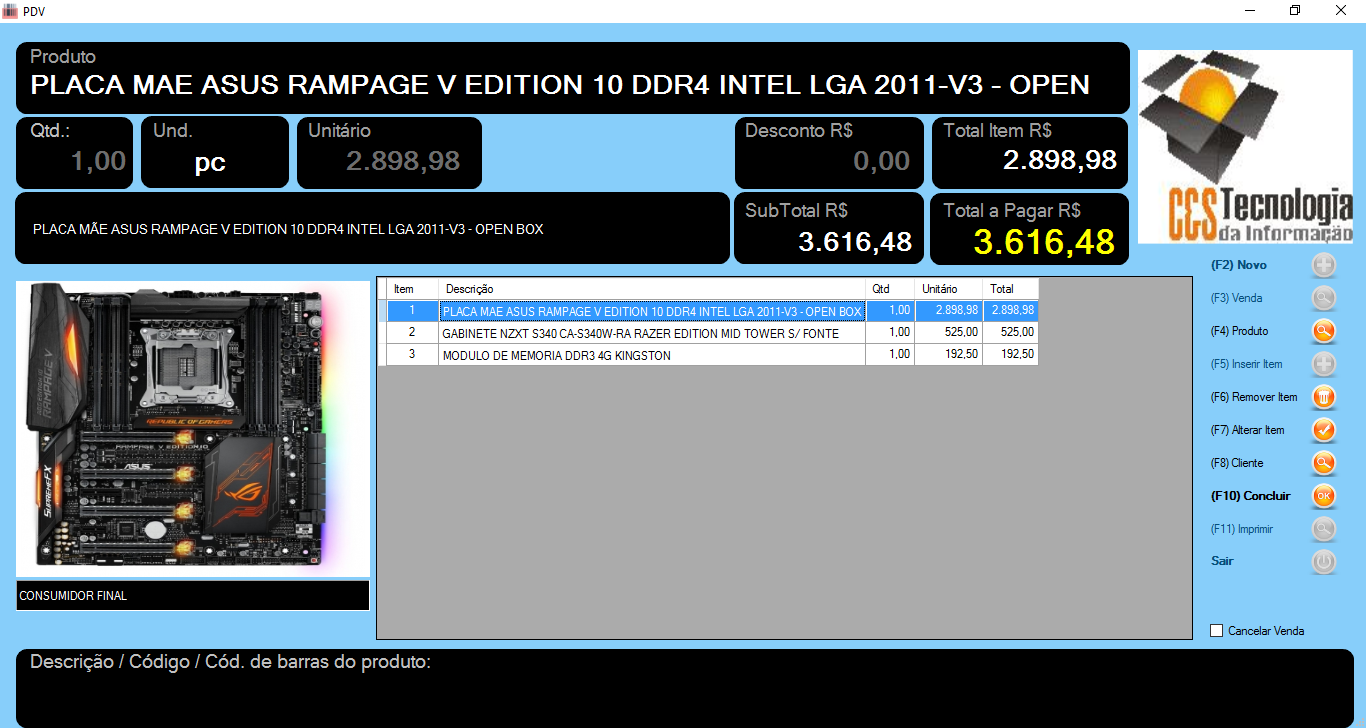Click the Total Item R$ value 2.898,98
The image size is (1366, 728).
[x=1060, y=160]
